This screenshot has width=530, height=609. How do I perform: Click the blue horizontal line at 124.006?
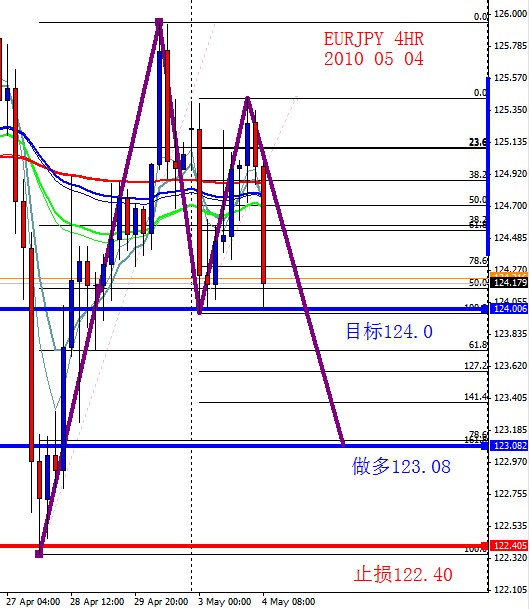(x=243, y=309)
